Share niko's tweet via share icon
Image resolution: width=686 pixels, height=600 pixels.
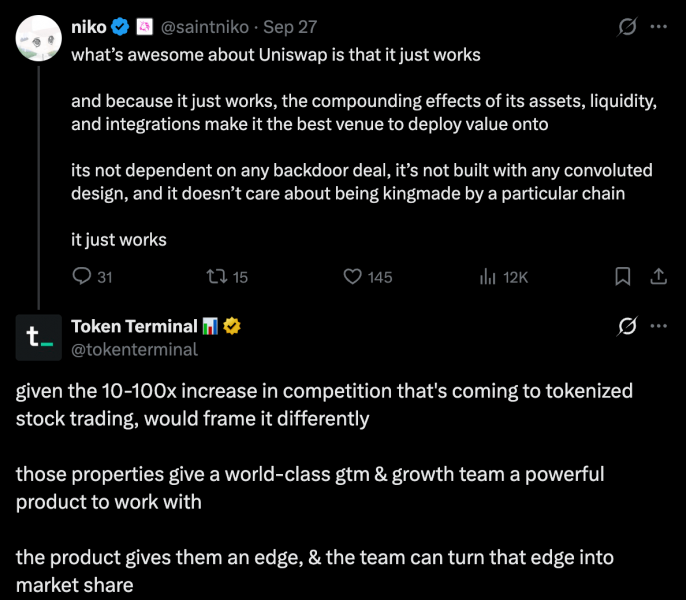click(658, 277)
